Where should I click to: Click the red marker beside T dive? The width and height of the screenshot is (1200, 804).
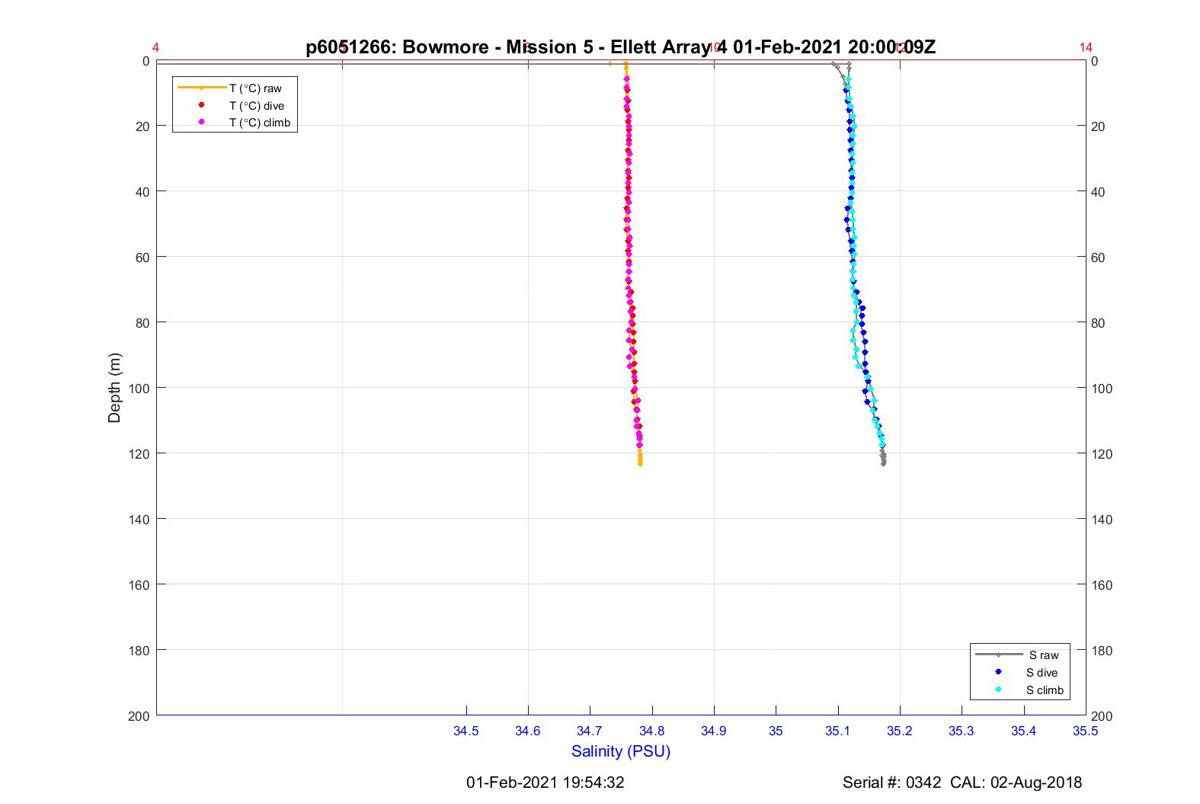pos(201,105)
